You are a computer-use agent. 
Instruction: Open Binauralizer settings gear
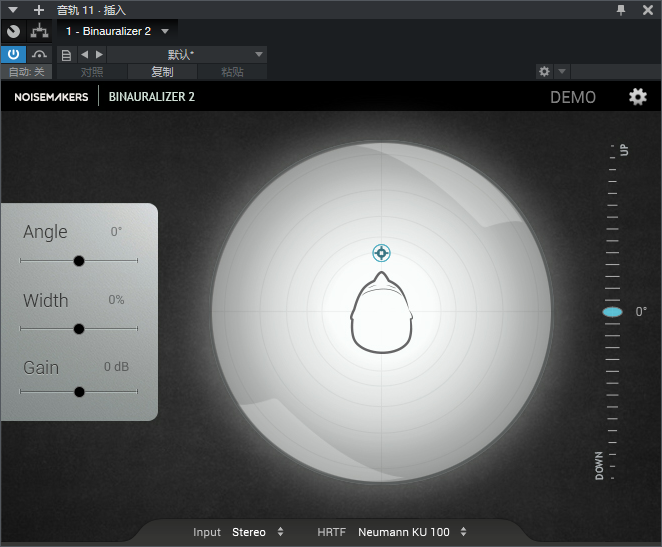[638, 97]
